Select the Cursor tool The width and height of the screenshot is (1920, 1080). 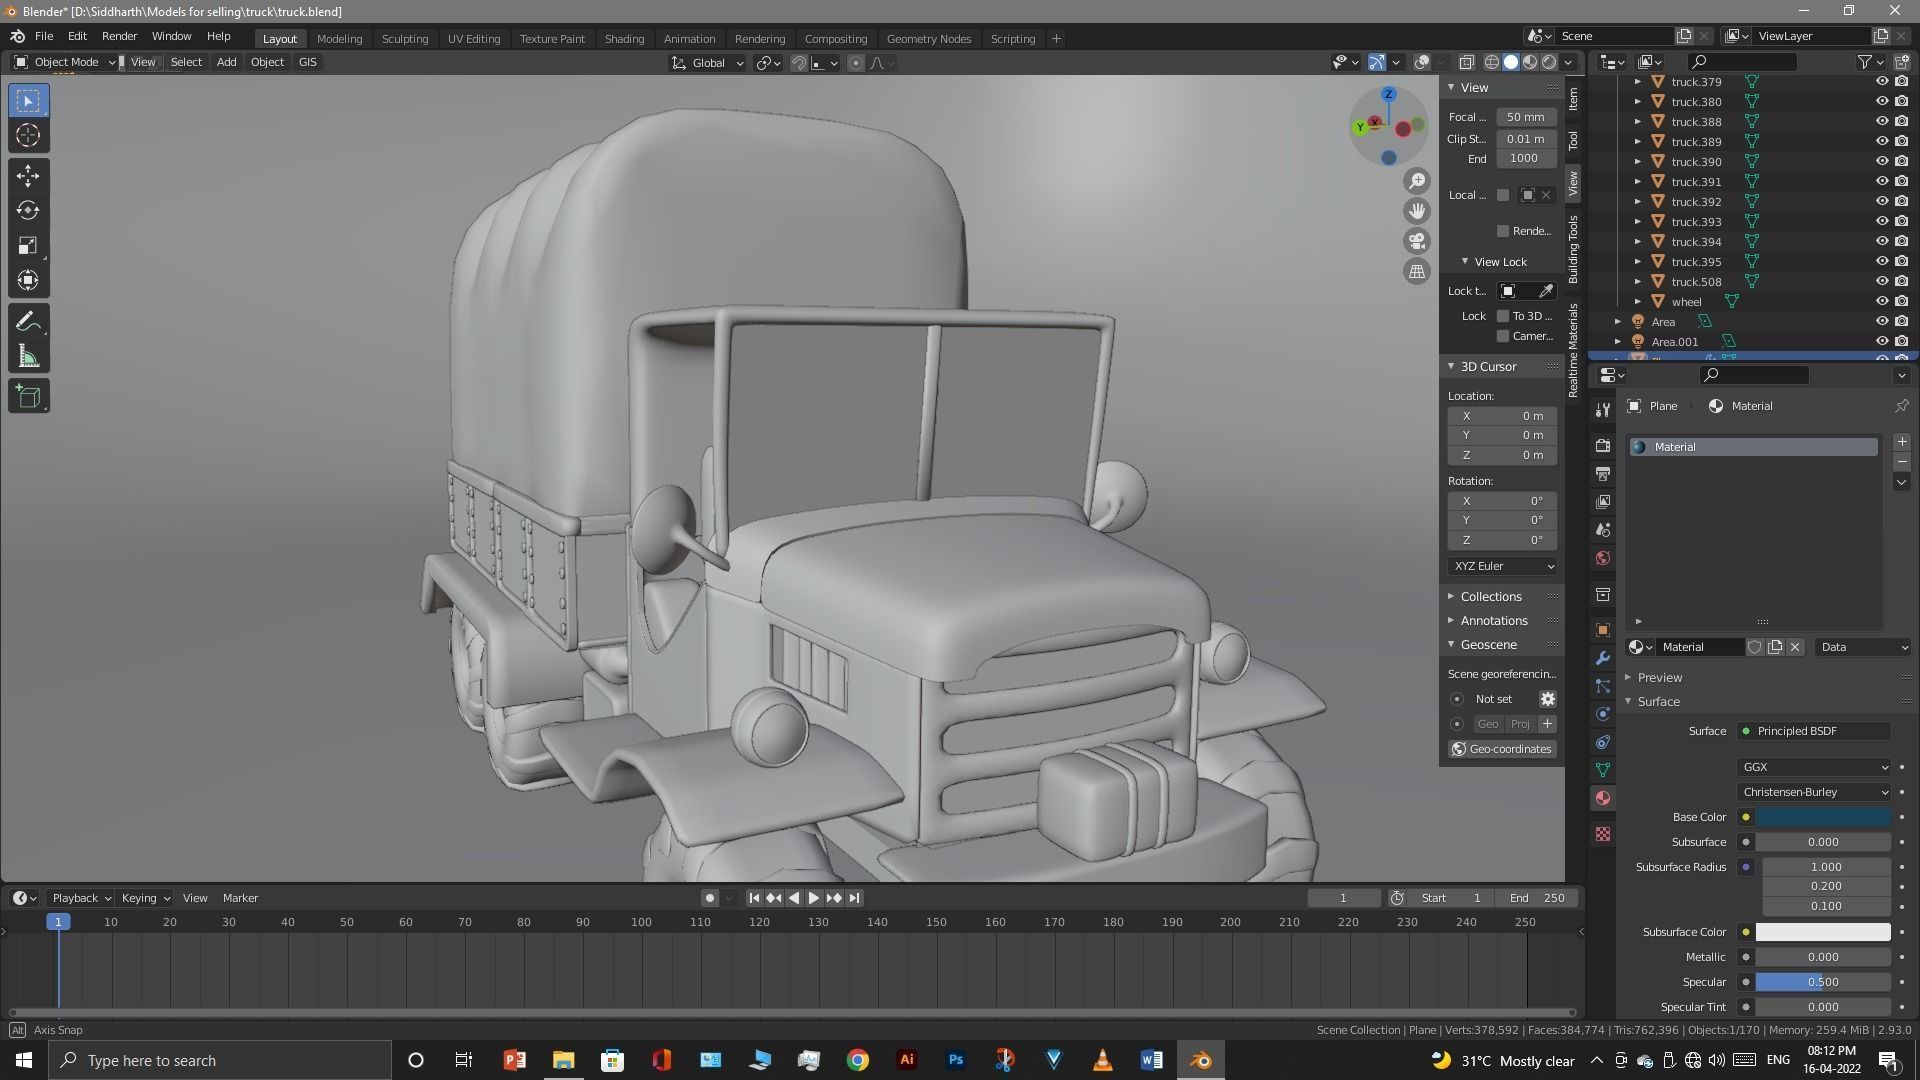coord(28,136)
